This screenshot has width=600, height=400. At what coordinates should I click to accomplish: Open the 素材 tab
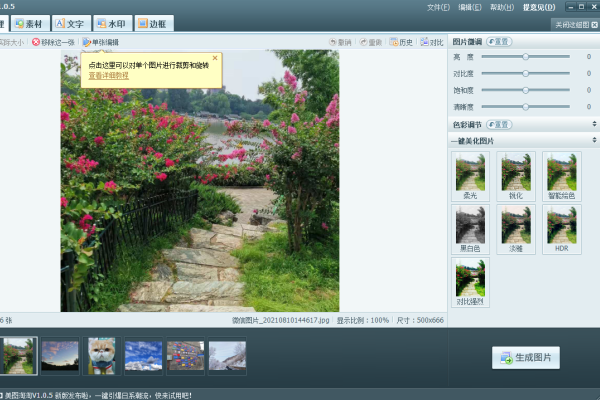pyautogui.click(x=30, y=24)
